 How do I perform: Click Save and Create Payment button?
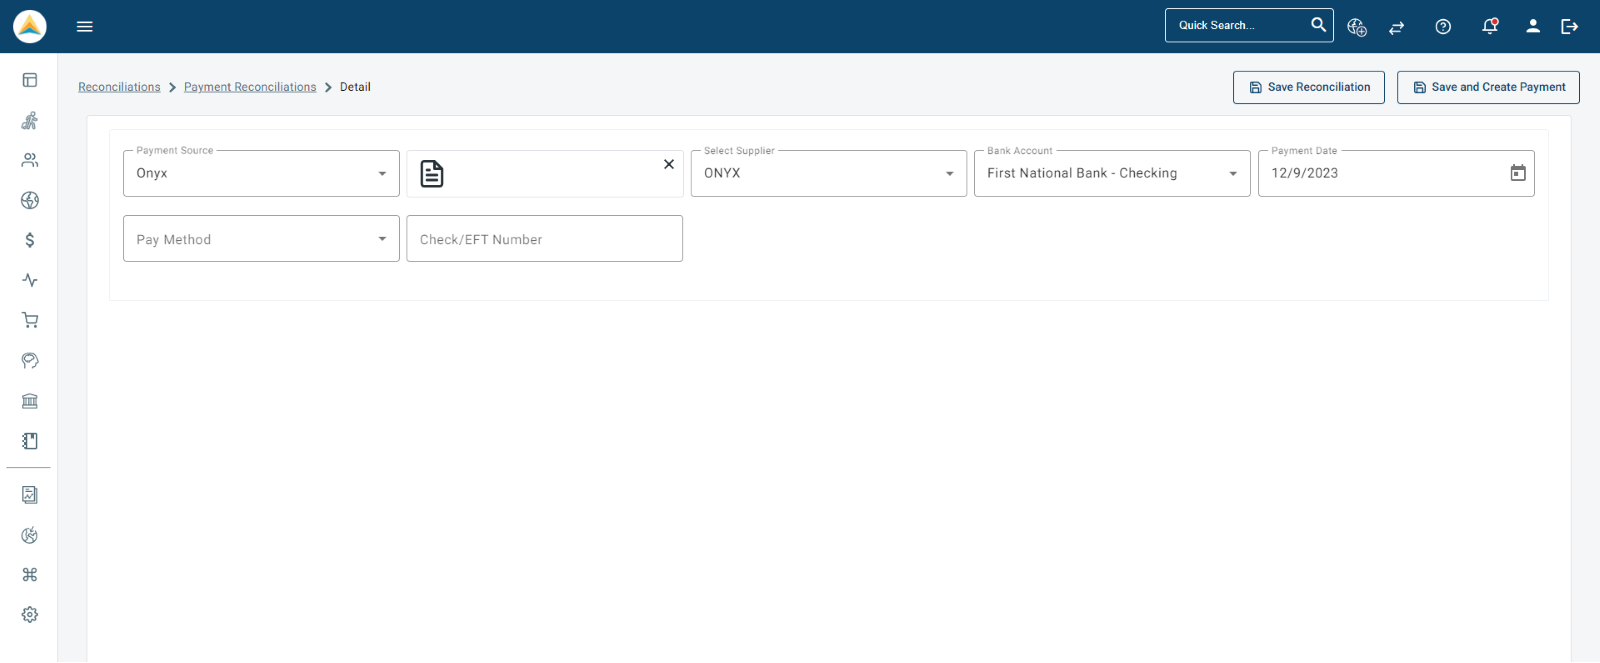coord(1488,87)
